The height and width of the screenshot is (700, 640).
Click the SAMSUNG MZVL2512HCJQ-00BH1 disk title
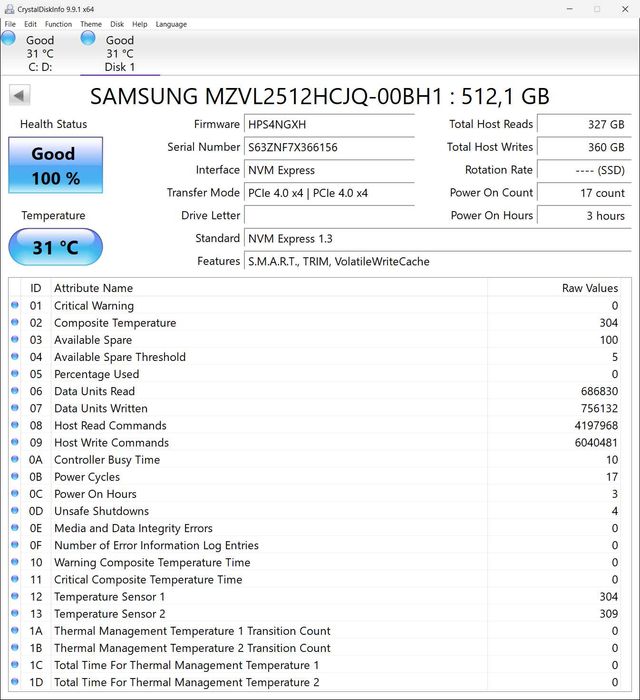point(320,96)
